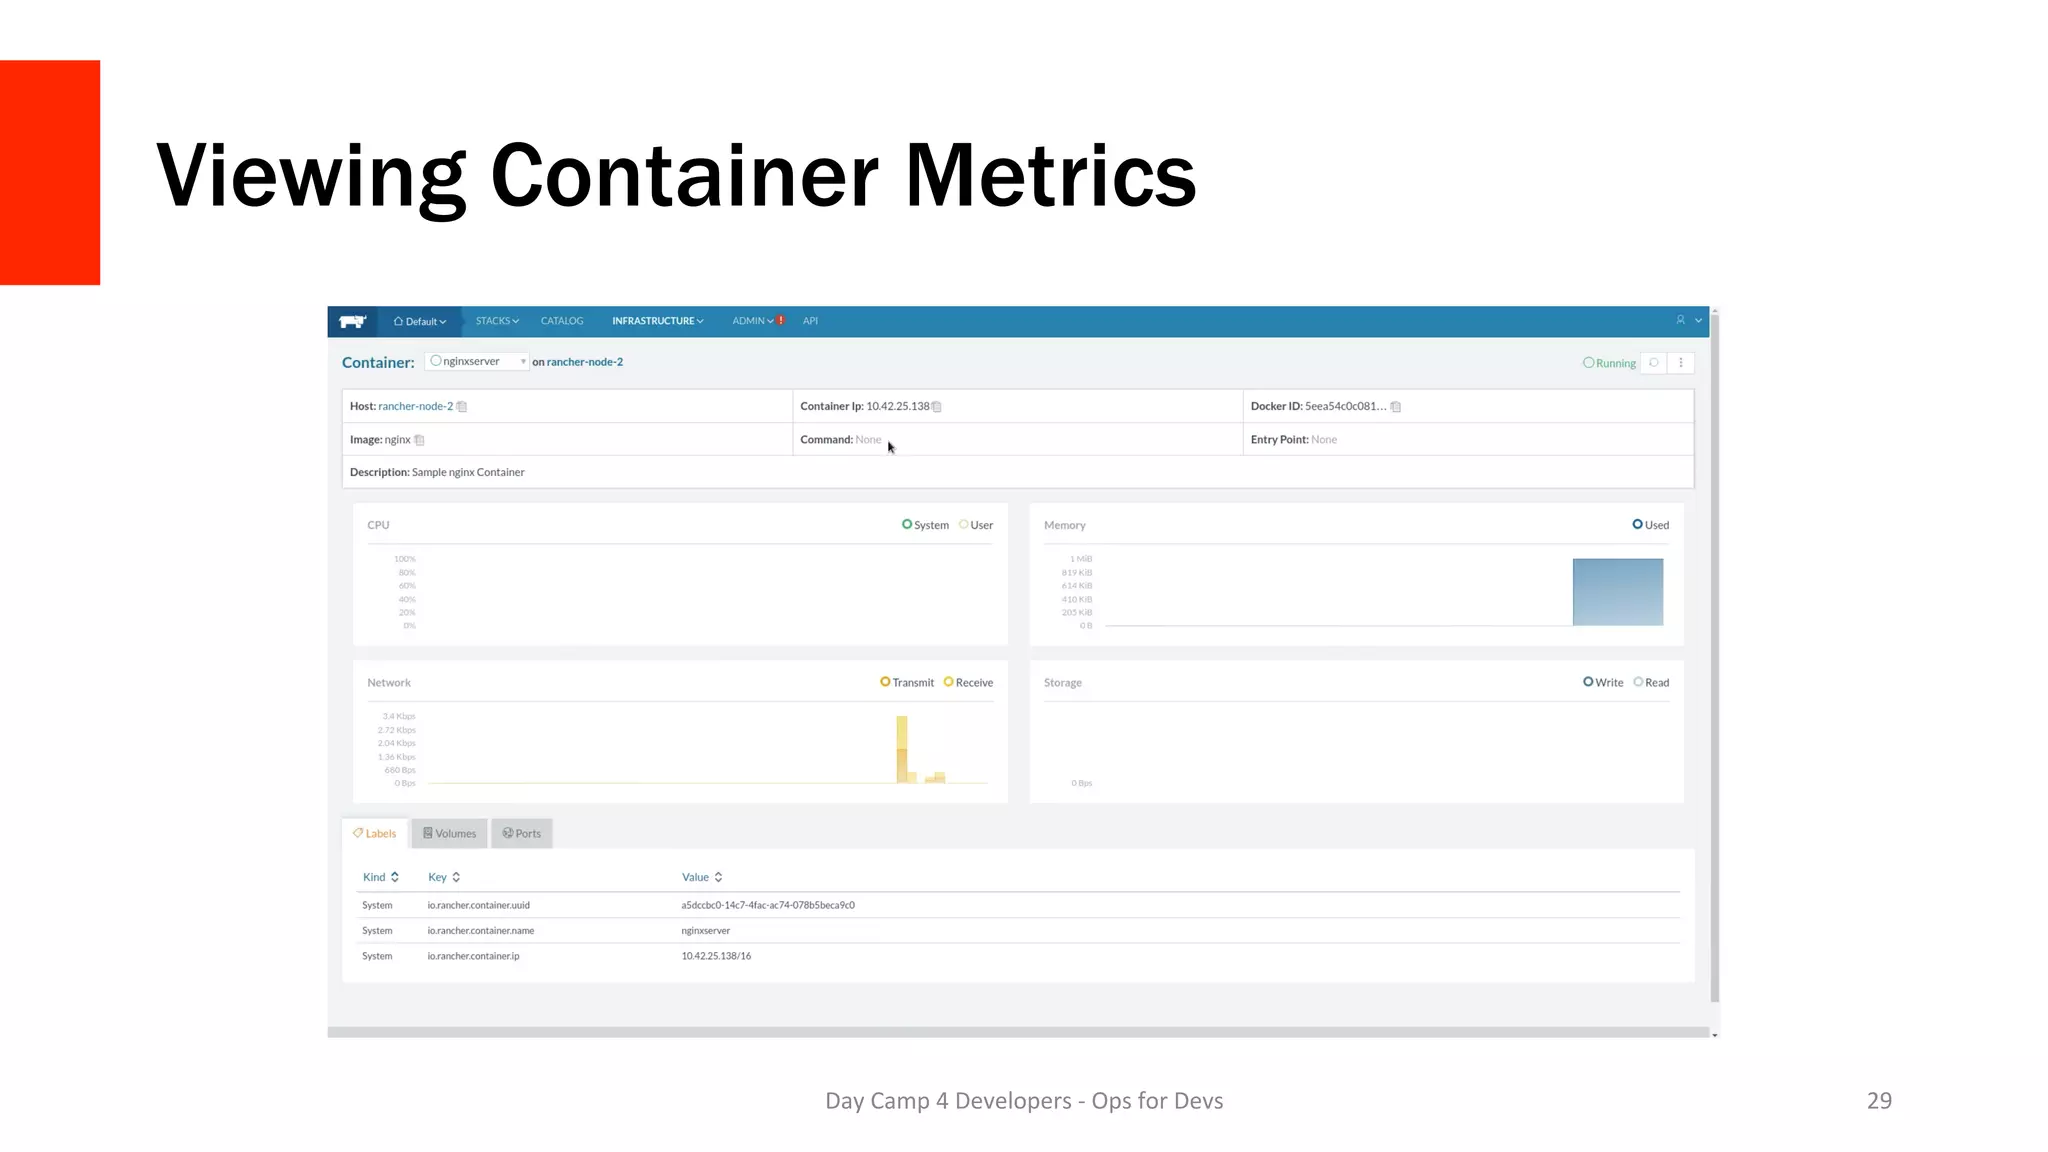The width and height of the screenshot is (2048, 1152).
Task: Click the Running status indicator
Action: click(1609, 363)
